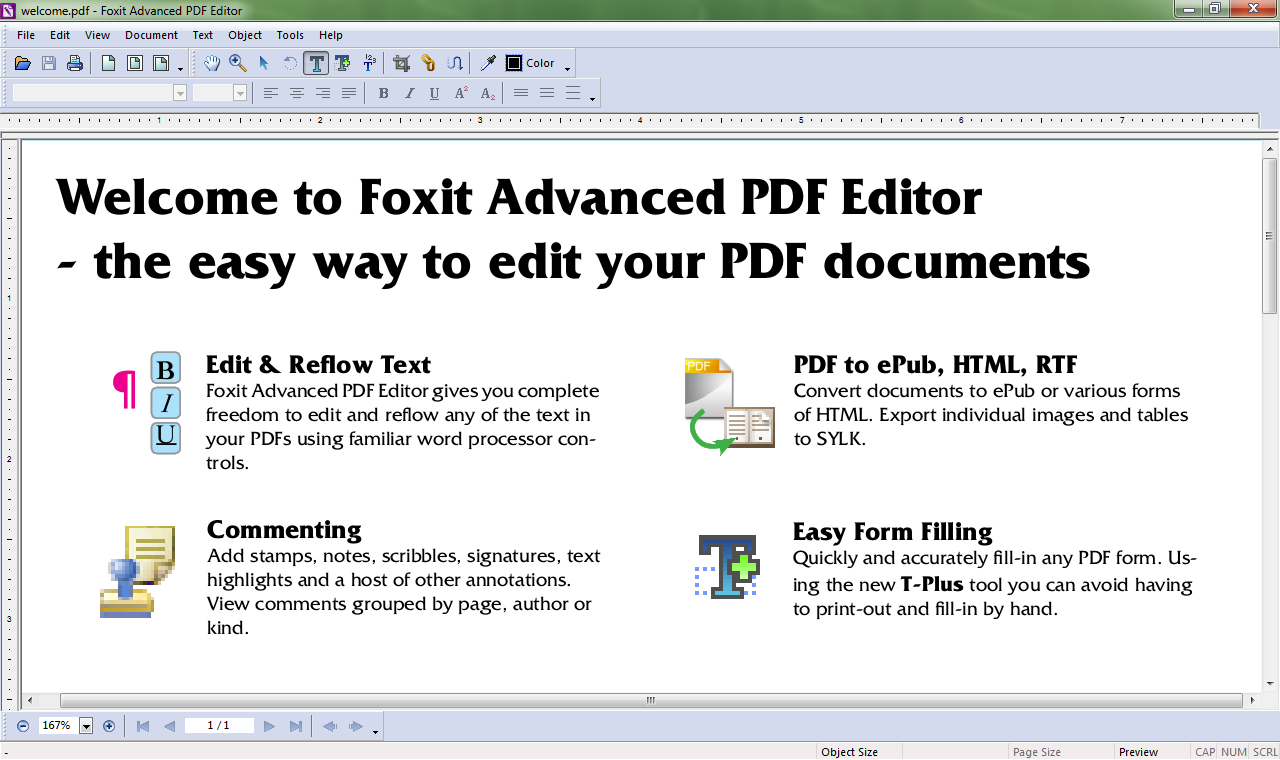The width and height of the screenshot is (1280, 760).
Task: Open the zoom percentage dropdown
Action: pos(86,726)
